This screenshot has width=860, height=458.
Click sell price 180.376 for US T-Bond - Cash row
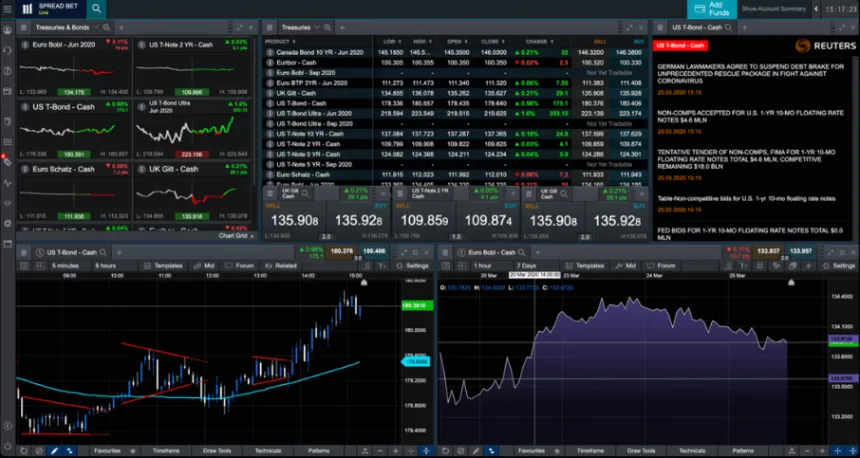[592, 103]
